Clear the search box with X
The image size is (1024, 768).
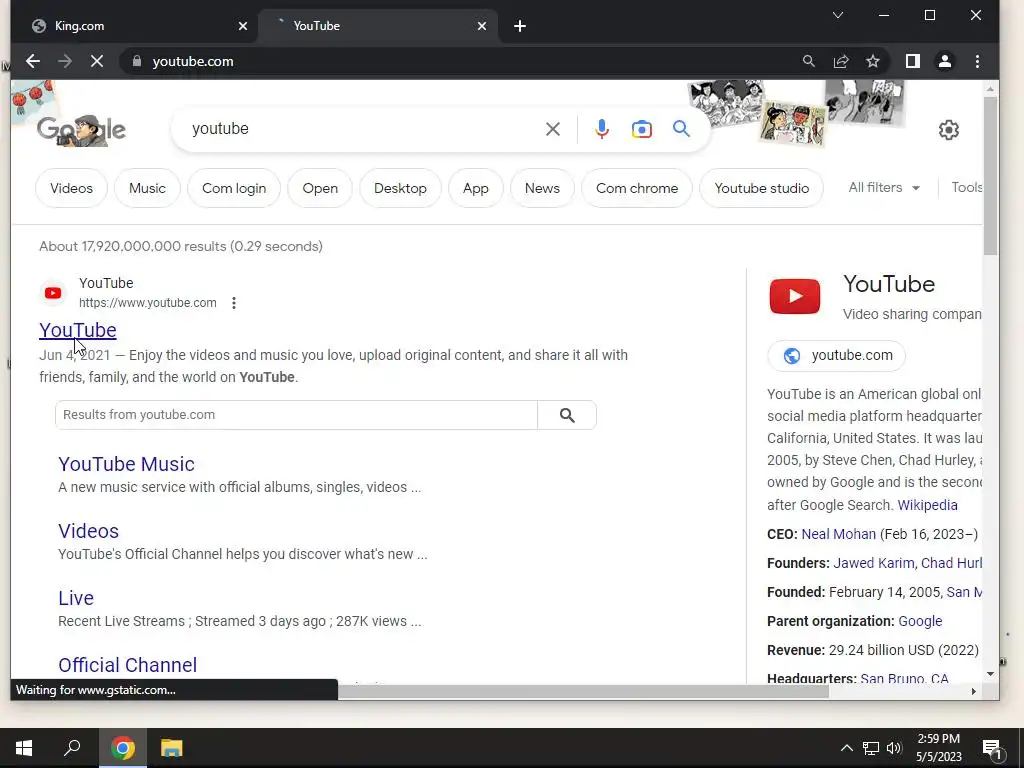[x=552, y=129]
